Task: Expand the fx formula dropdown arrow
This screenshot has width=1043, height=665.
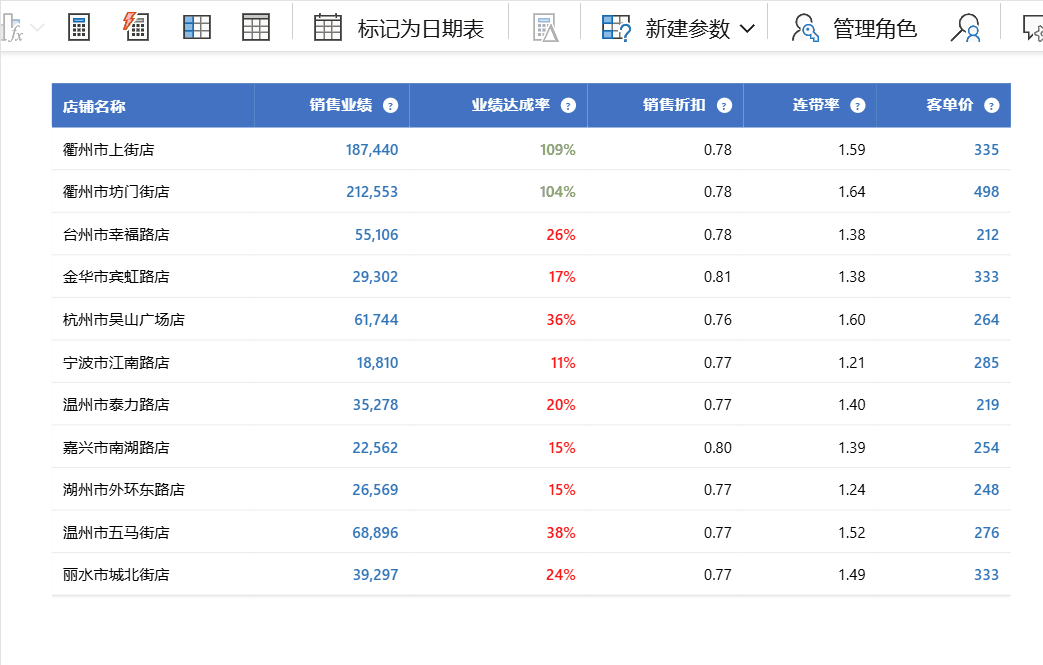Action: click(38, 28)
